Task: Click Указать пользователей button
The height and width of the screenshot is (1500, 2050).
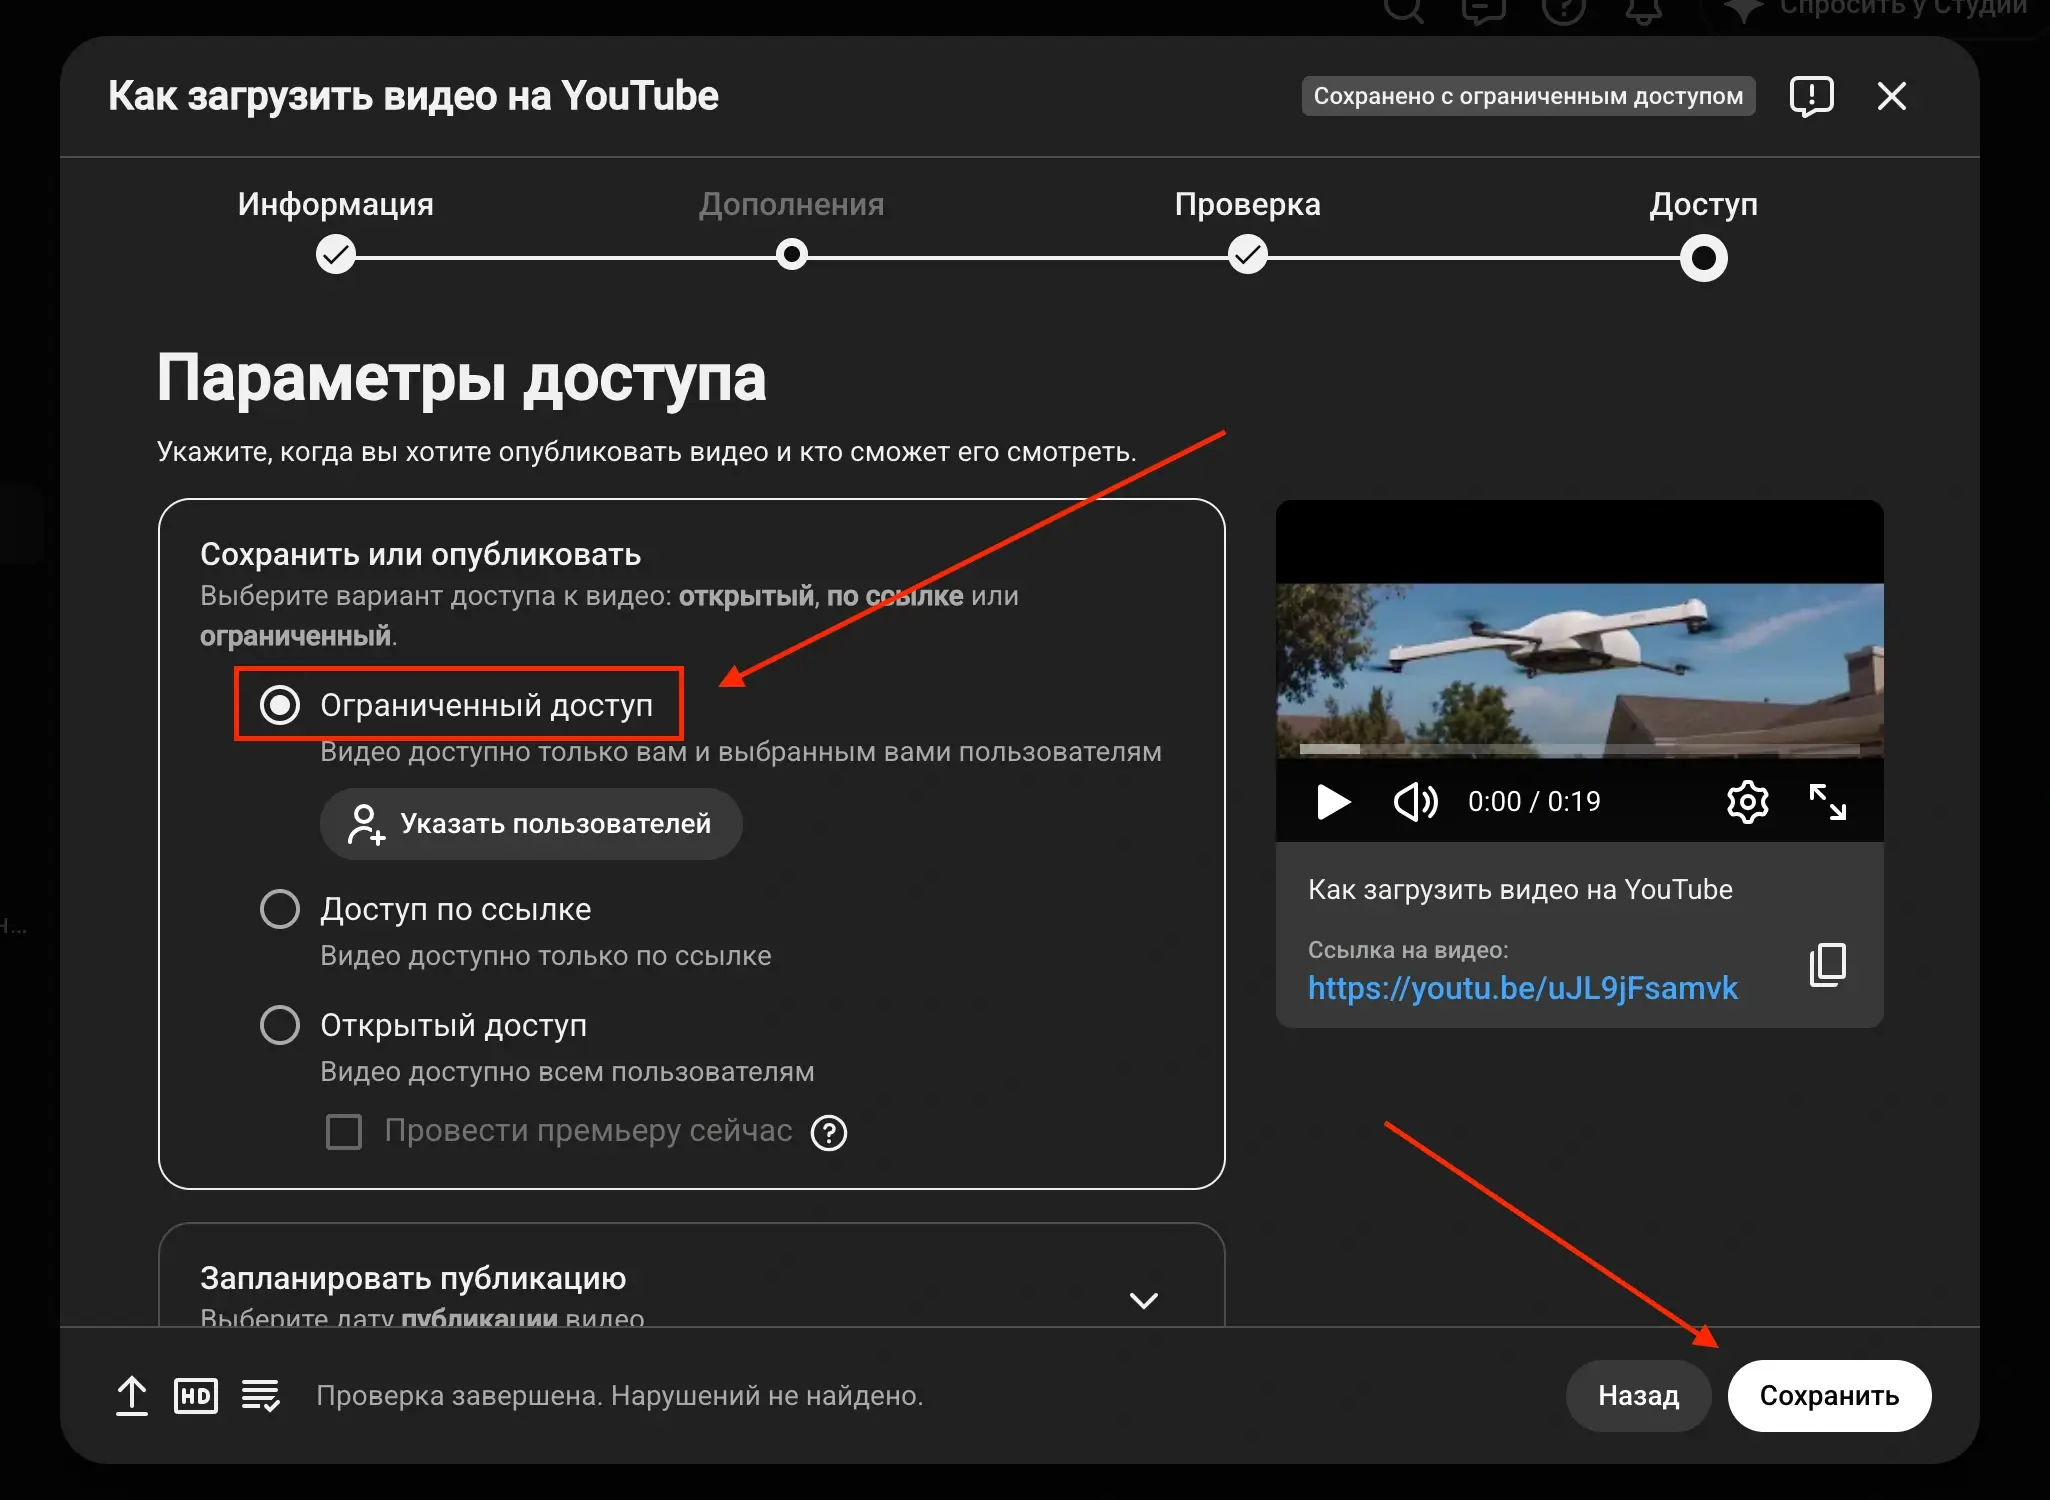Action: point(531,824)
